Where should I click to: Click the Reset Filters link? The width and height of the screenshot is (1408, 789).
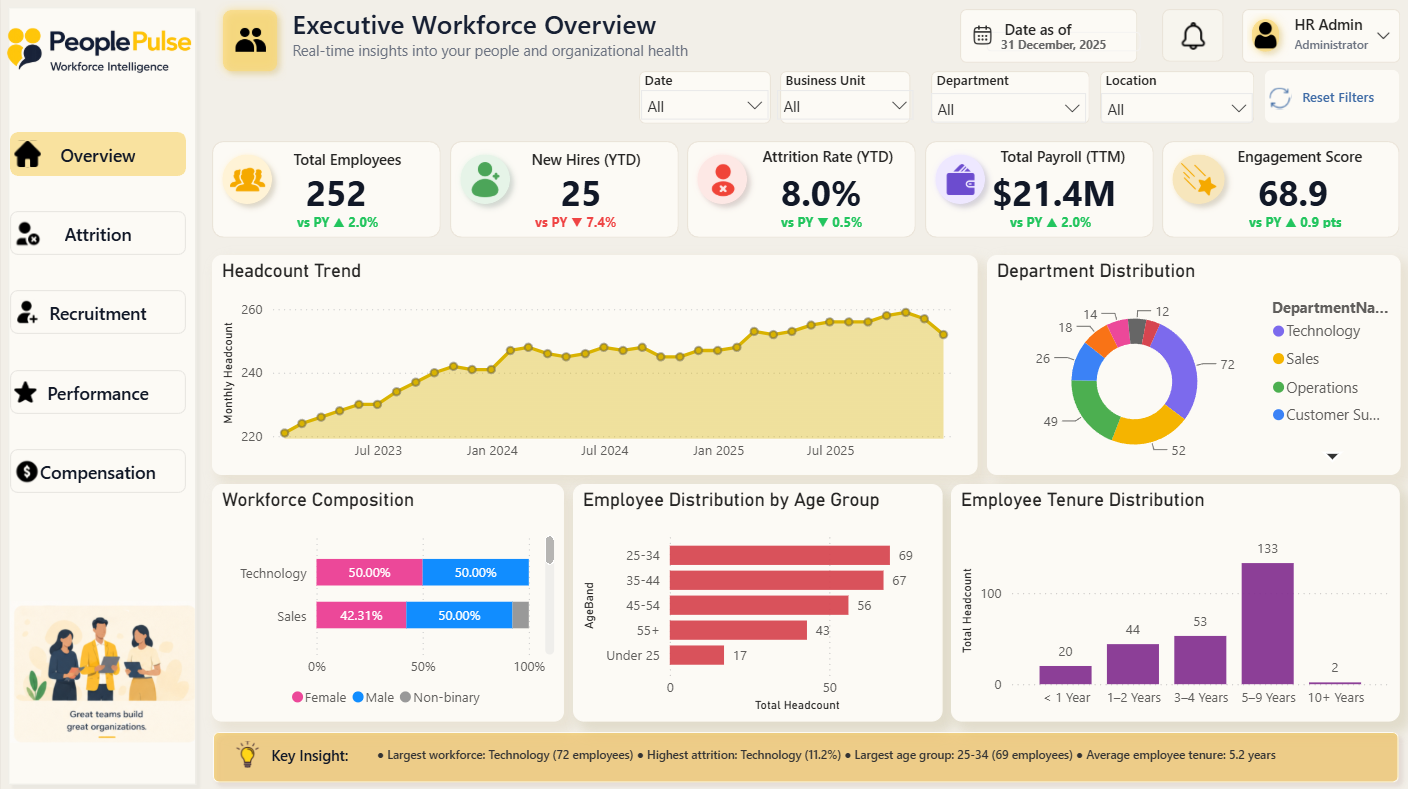click(1338, 98)
